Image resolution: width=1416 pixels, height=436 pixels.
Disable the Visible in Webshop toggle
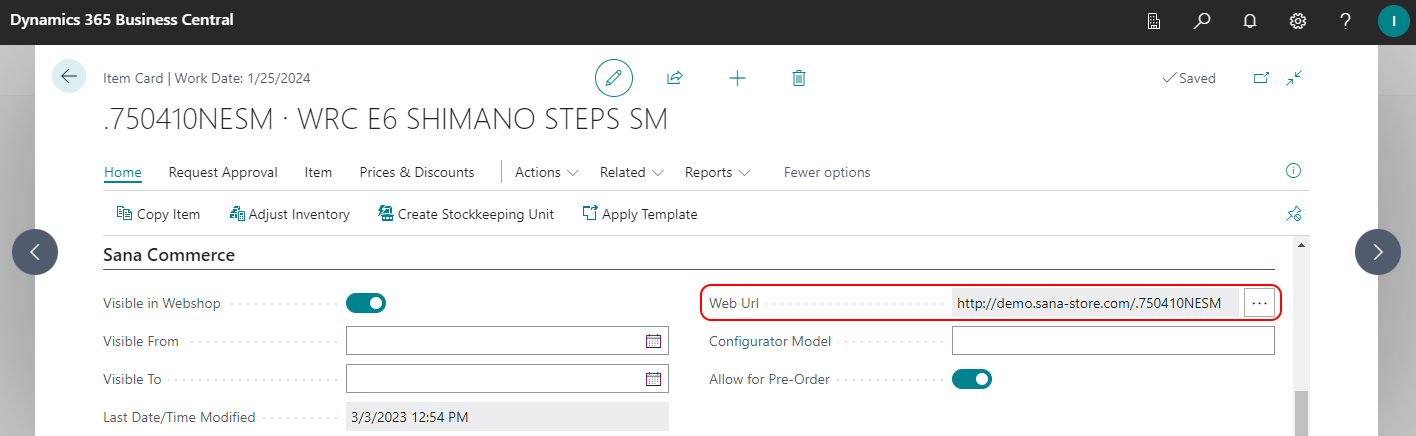366,303
